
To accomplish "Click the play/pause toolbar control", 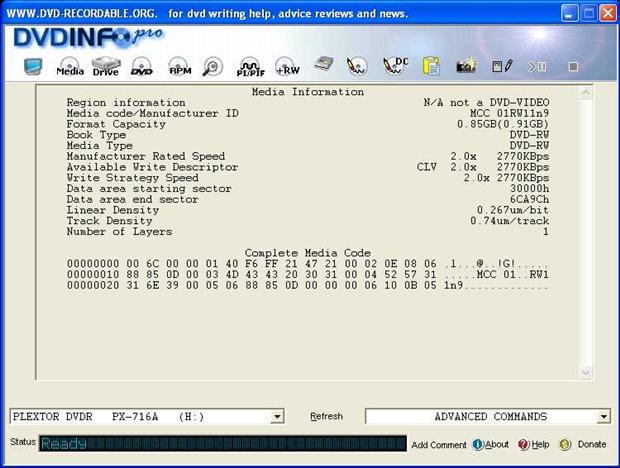I will click(537, 66).
